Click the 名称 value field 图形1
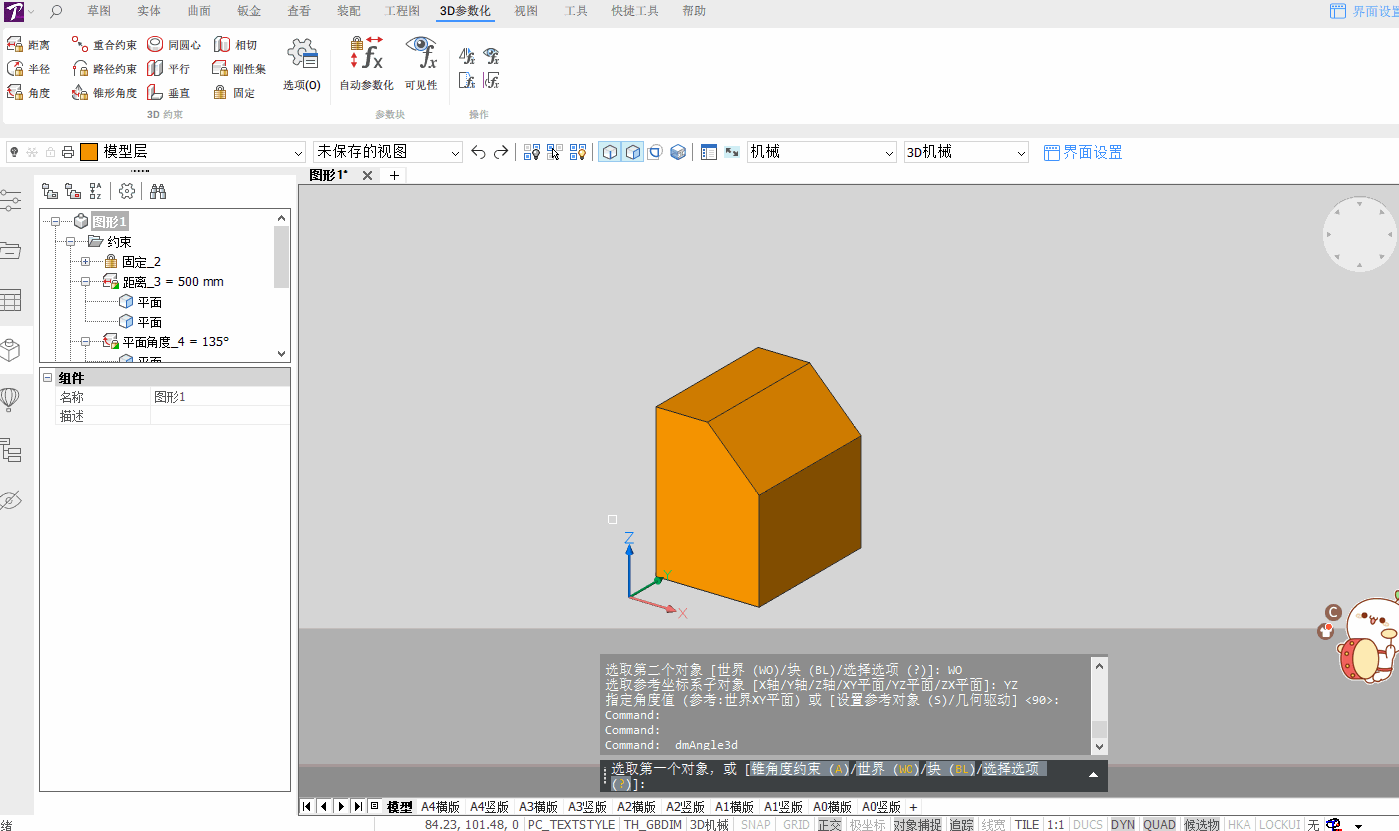Image resolution: width=1399 pixels, height=831 pixels. [x=220, y=397]
